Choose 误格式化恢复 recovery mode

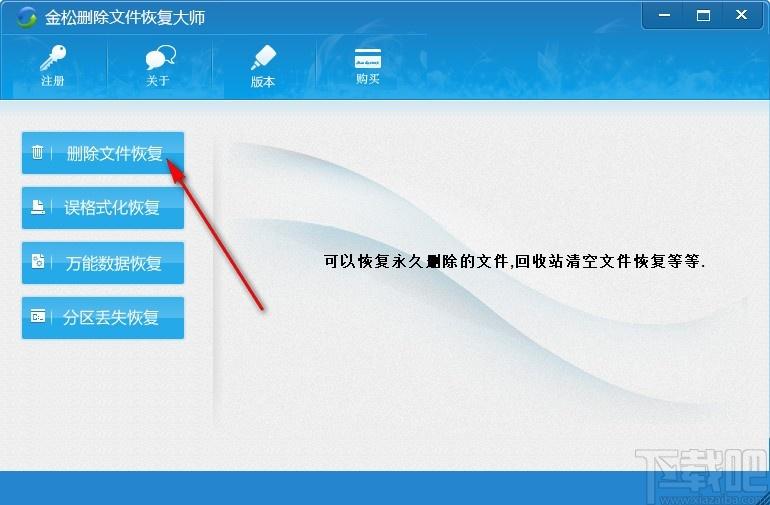103,208
